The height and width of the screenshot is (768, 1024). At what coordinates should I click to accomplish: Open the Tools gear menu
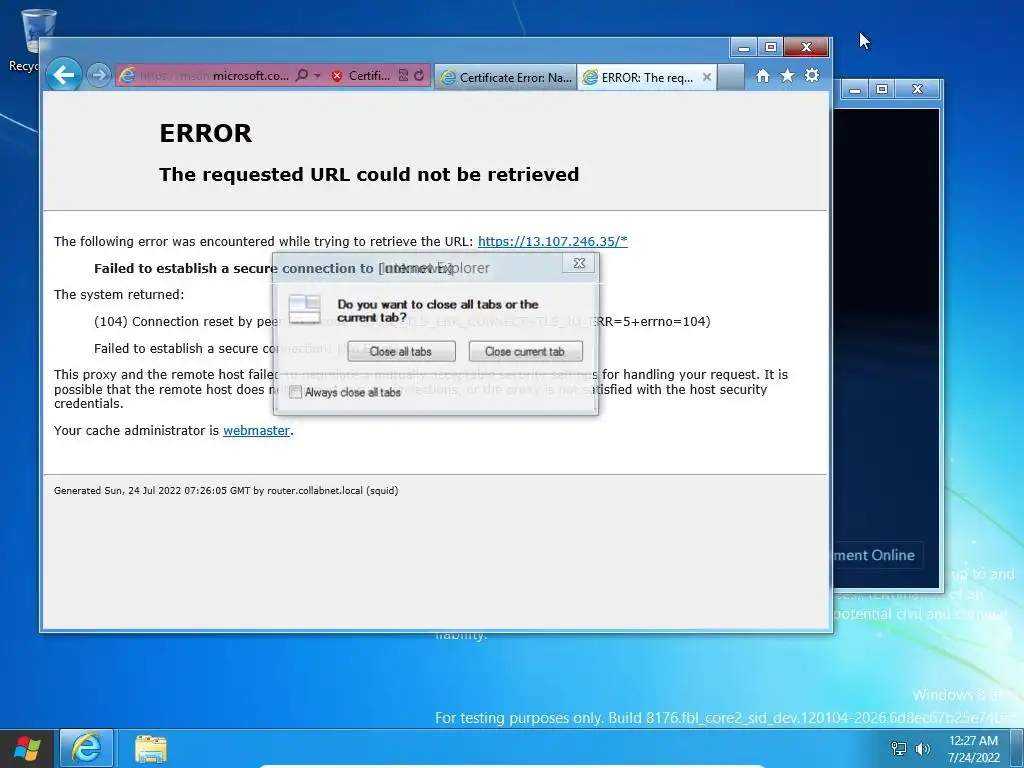coord(812,76)
